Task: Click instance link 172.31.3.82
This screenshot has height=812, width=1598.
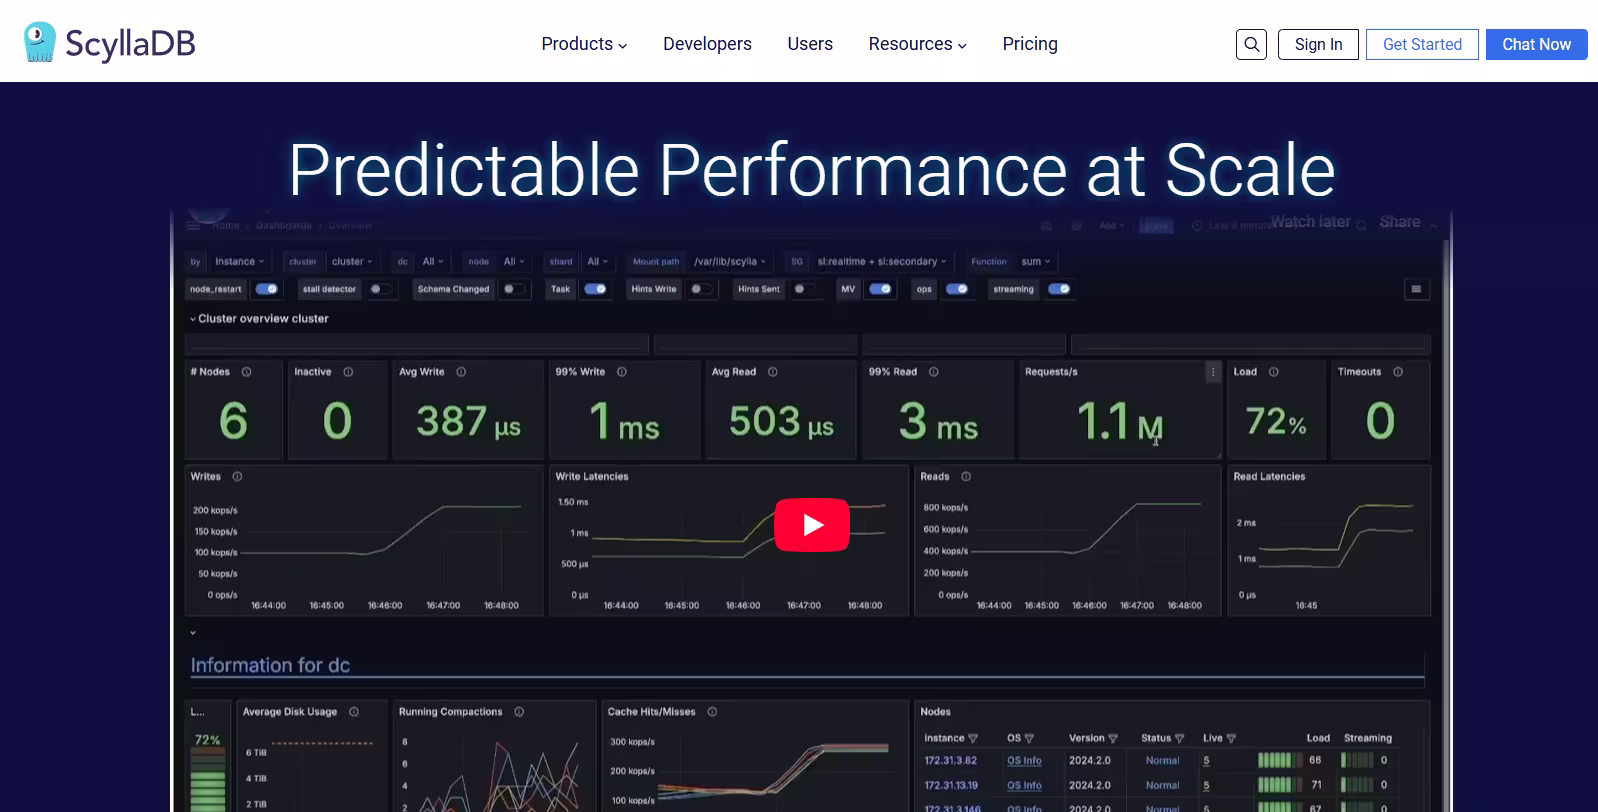Action: (x=950, y=761)
